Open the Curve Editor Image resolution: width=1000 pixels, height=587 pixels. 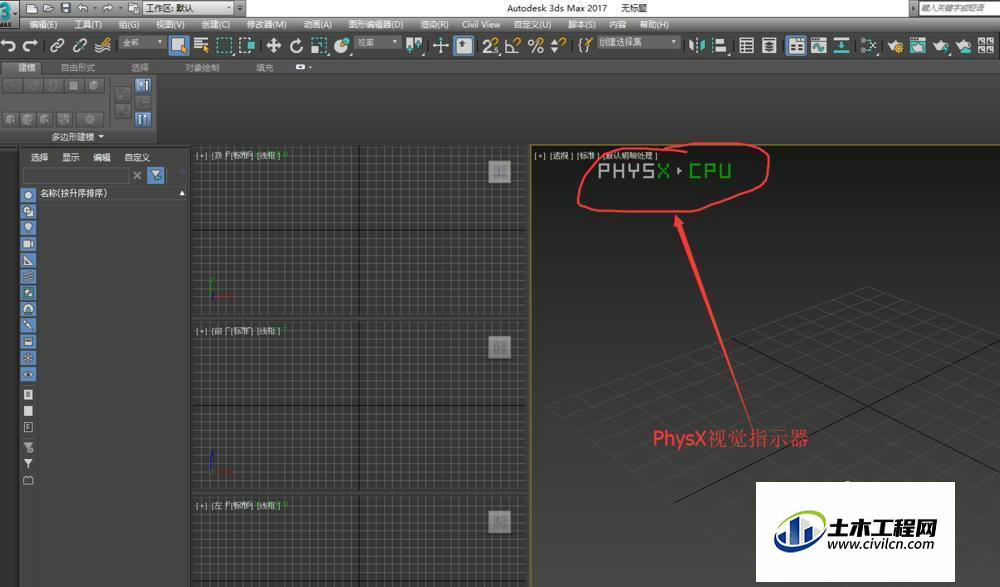(x=819, y=45)
